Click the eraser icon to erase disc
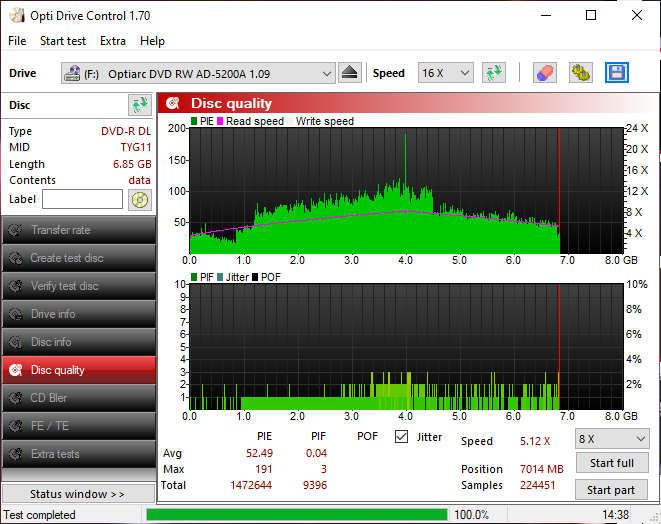The width and height of the screenshot is (661, 524). click(545, 73)
